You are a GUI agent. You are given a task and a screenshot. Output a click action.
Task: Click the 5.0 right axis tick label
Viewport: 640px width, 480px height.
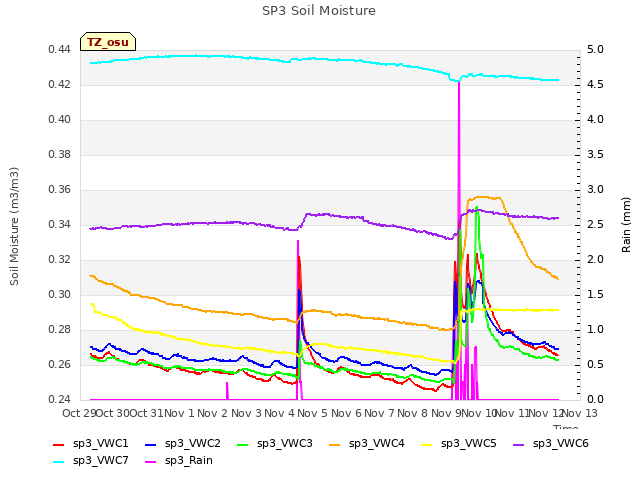595,50
